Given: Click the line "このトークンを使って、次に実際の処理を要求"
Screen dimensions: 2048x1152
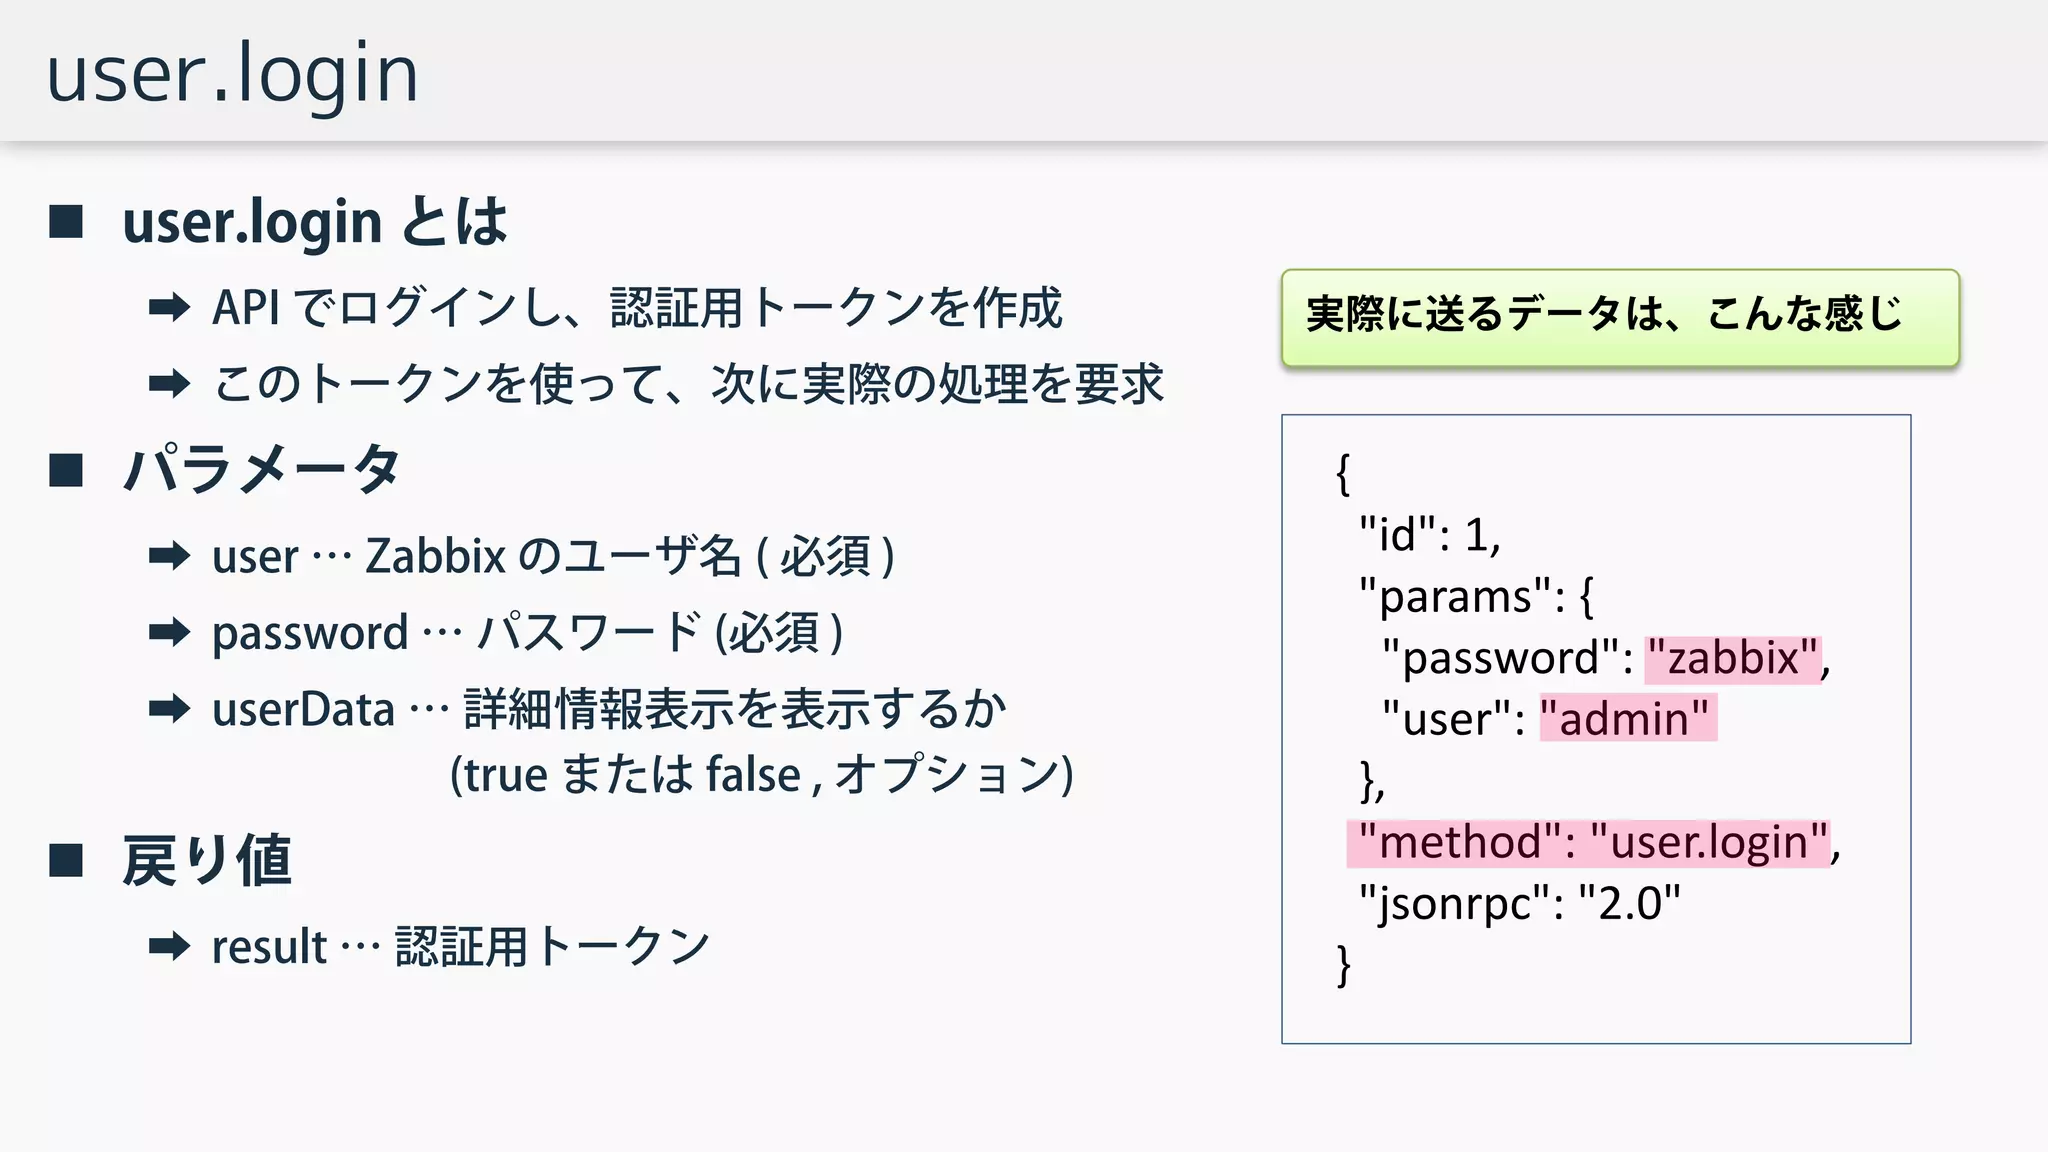Looking at the screenshot, I should (x=689, y=384).
